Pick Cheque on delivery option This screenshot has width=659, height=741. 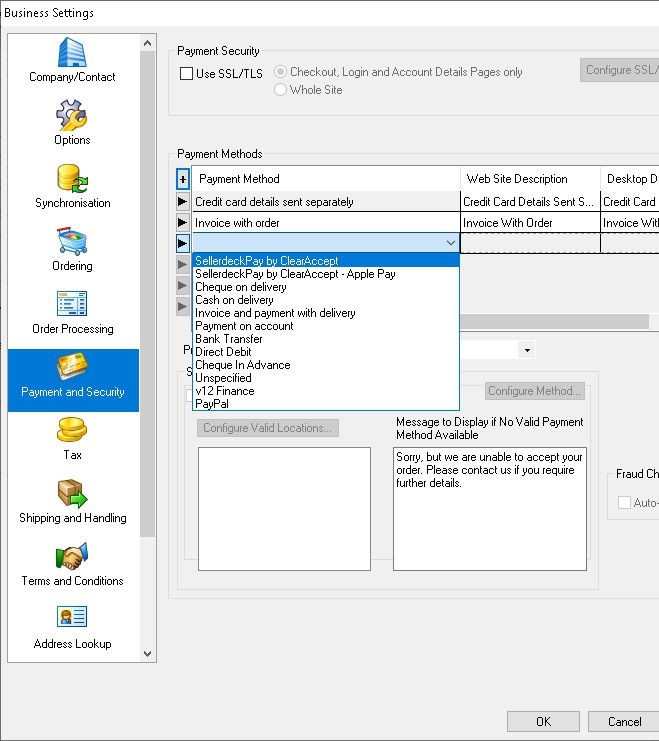[326, 287]
